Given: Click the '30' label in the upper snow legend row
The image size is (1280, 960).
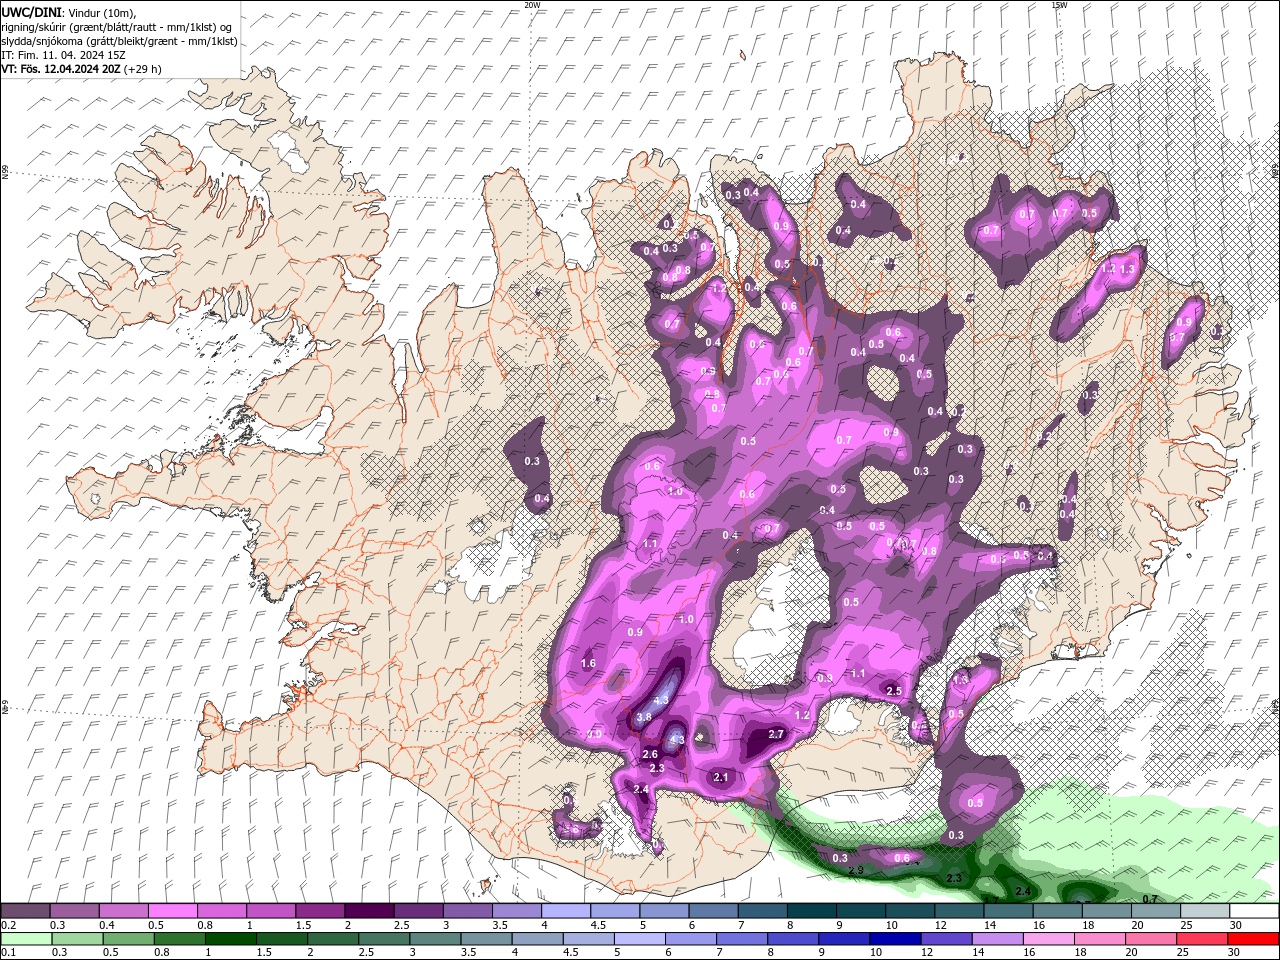Looking at the screenshot, I should (1235, 925).
